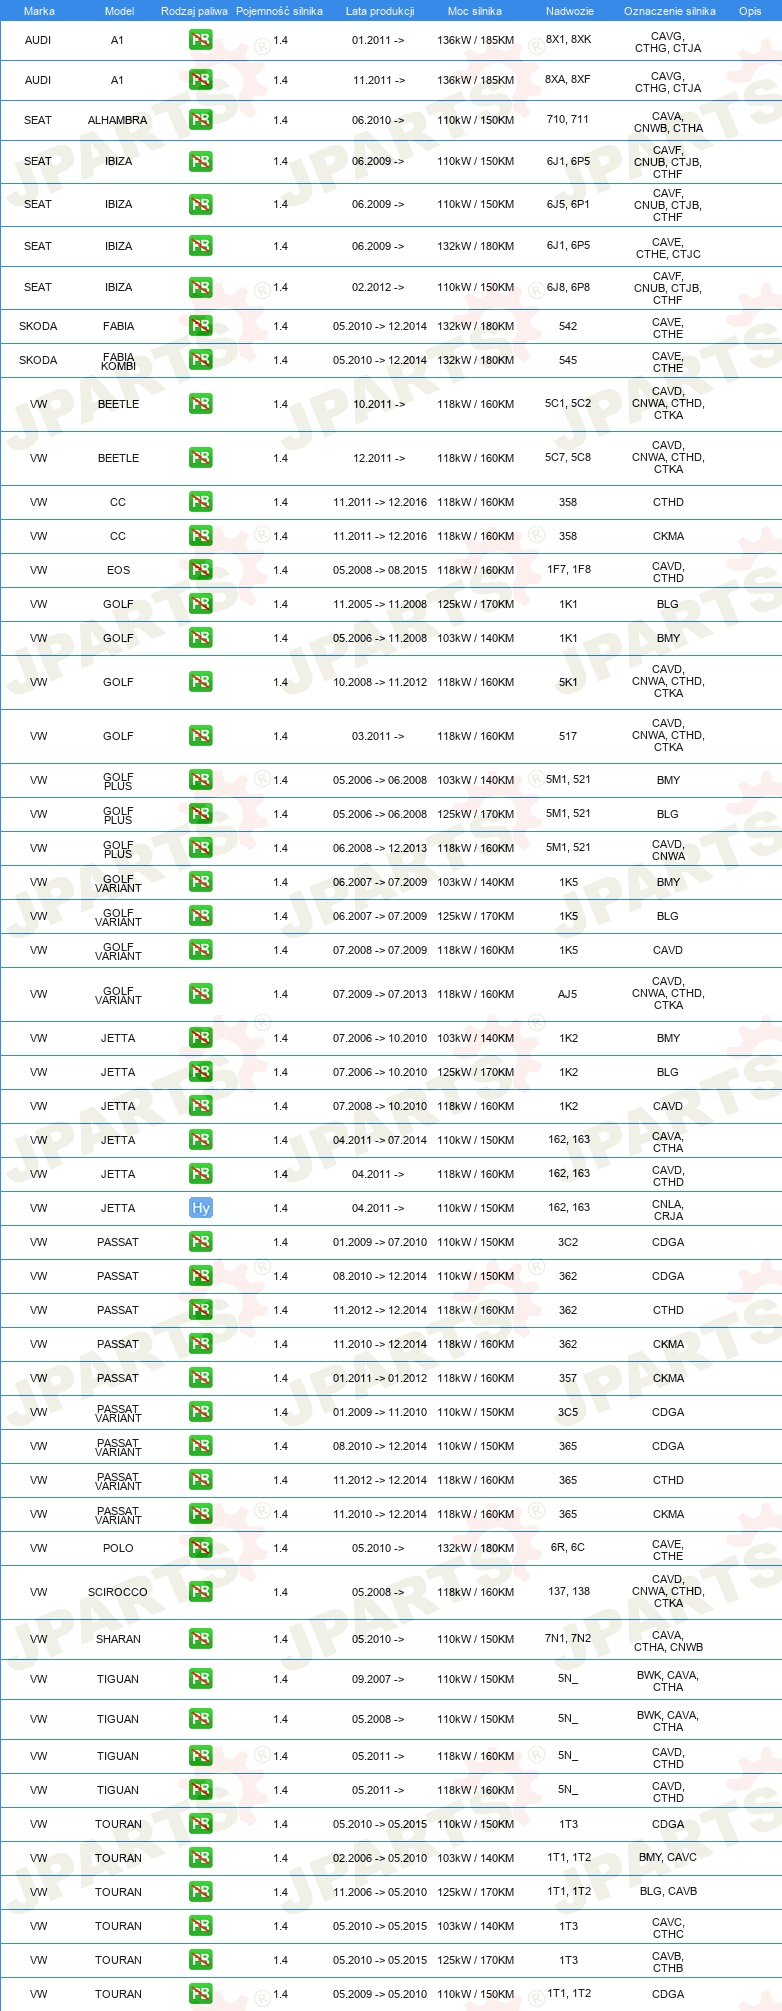Click the blue Hy hybrid icon in the JETTA row

pyautogui.click(x=200, y=1208)
